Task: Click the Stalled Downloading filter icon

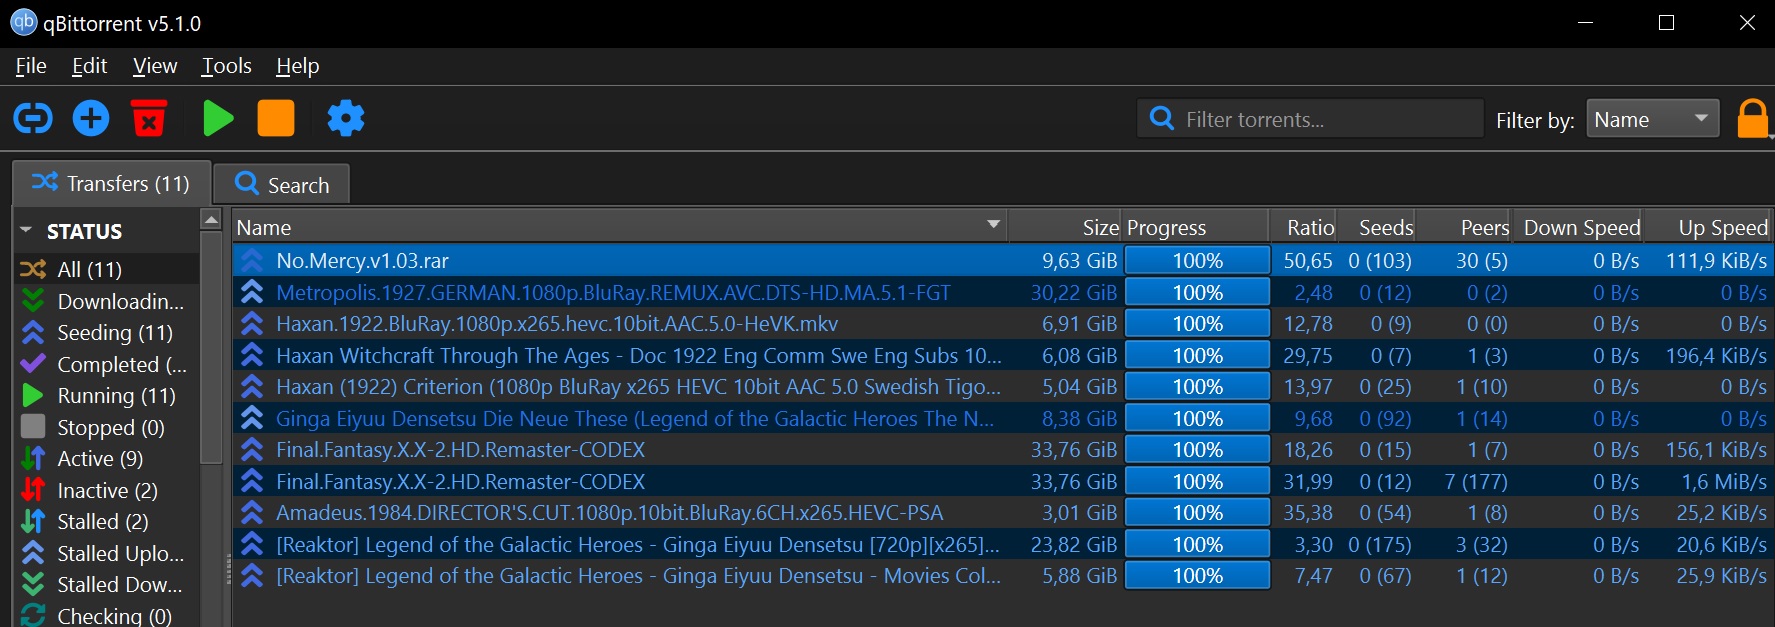Action: (x=33, y=584)
